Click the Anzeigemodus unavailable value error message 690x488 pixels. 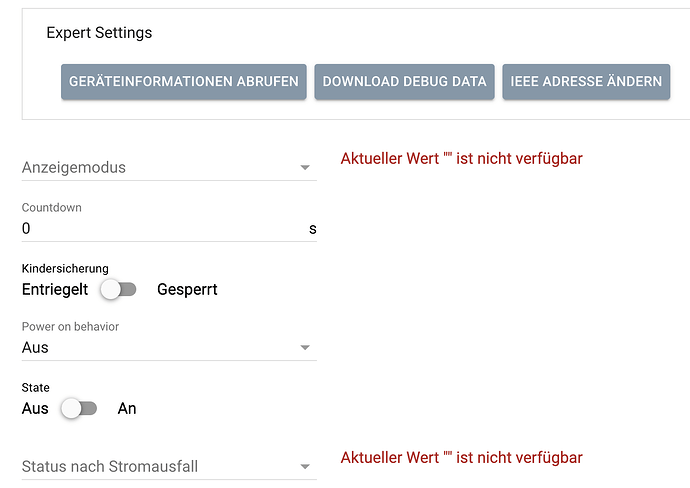coord(462,159)
